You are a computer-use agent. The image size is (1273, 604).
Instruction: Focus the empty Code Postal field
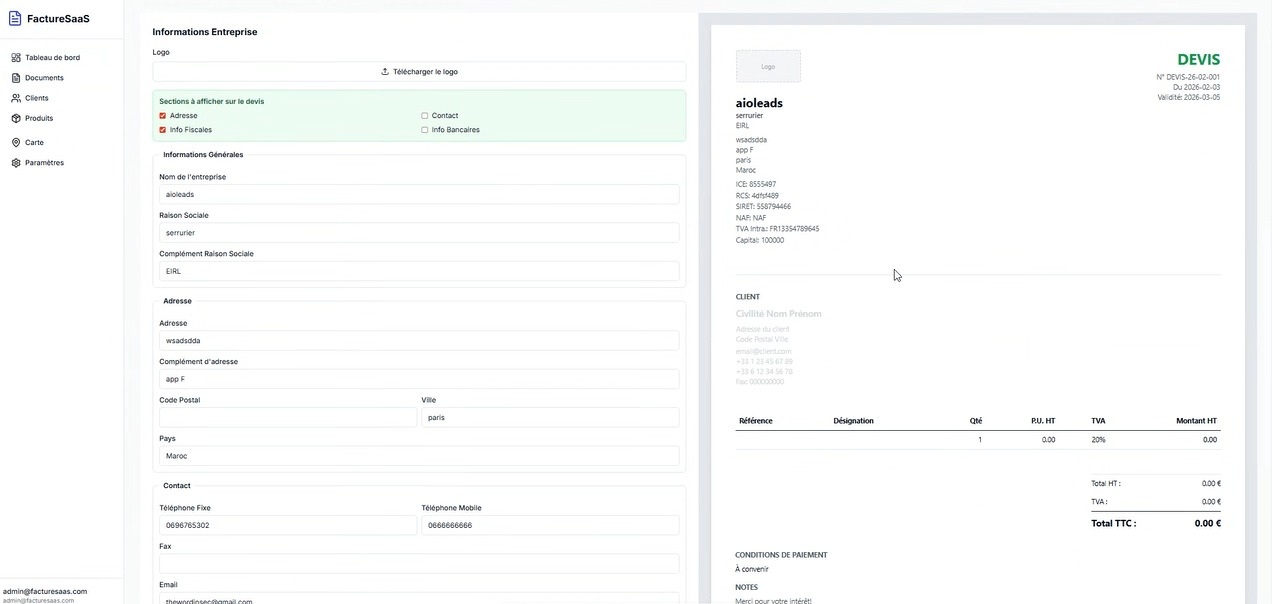(287, 417)
